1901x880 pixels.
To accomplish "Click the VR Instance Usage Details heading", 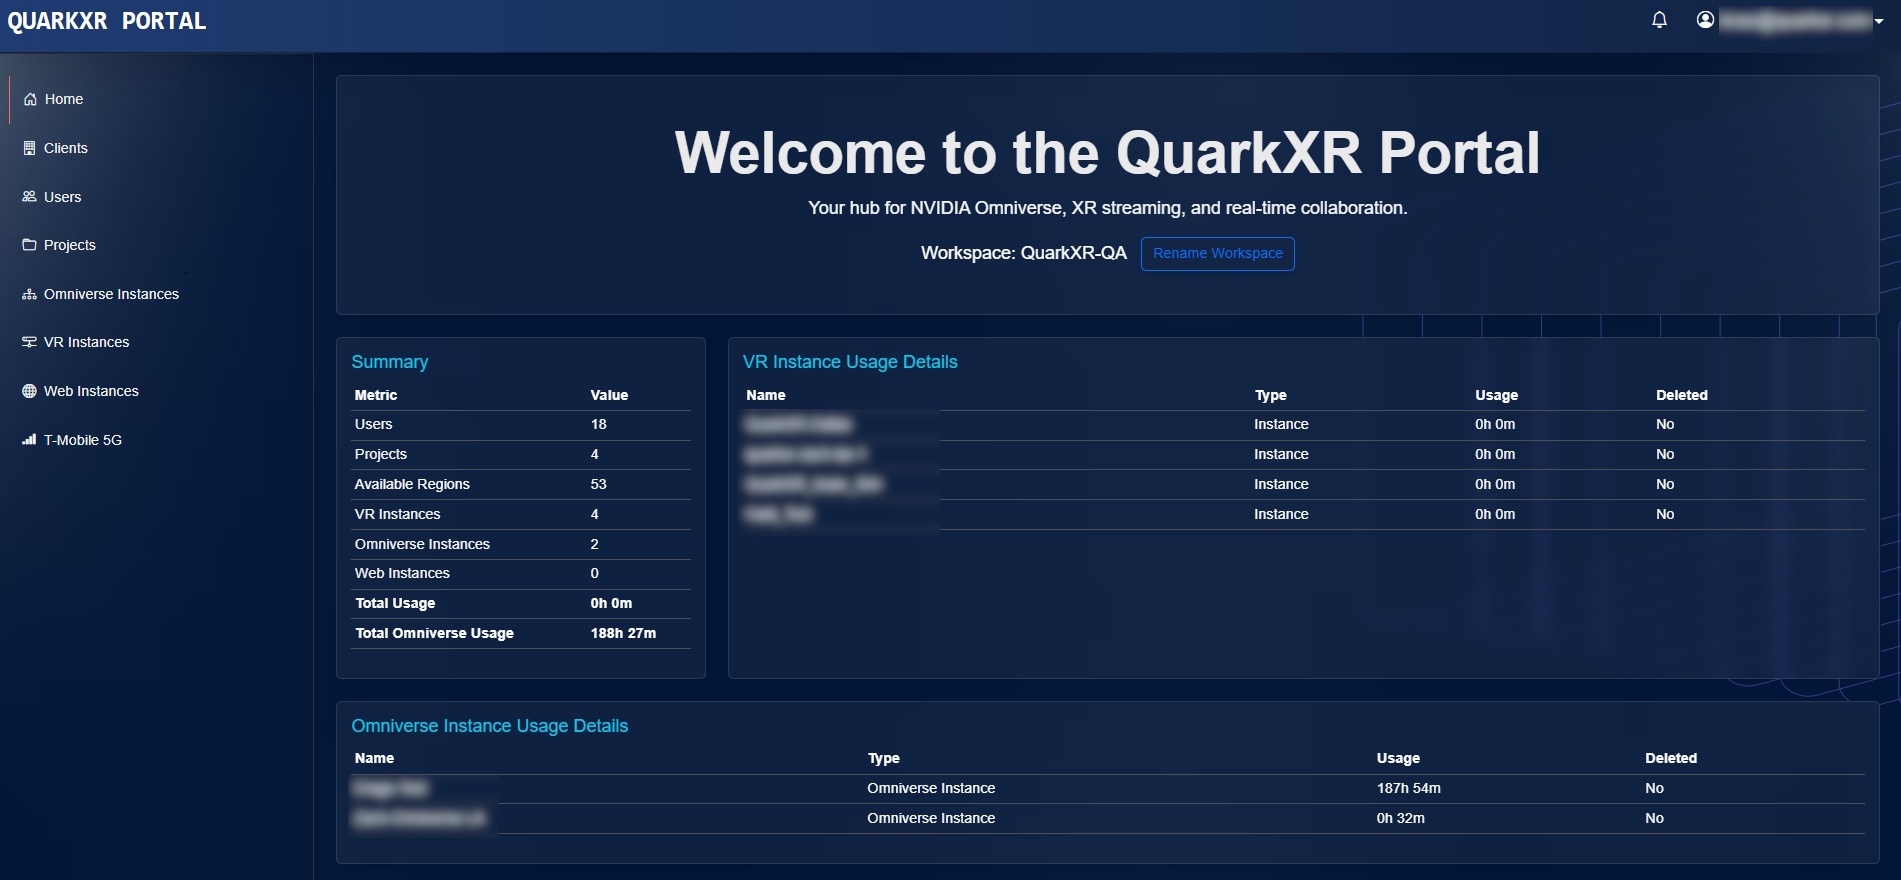I will [x=850, y=362].
